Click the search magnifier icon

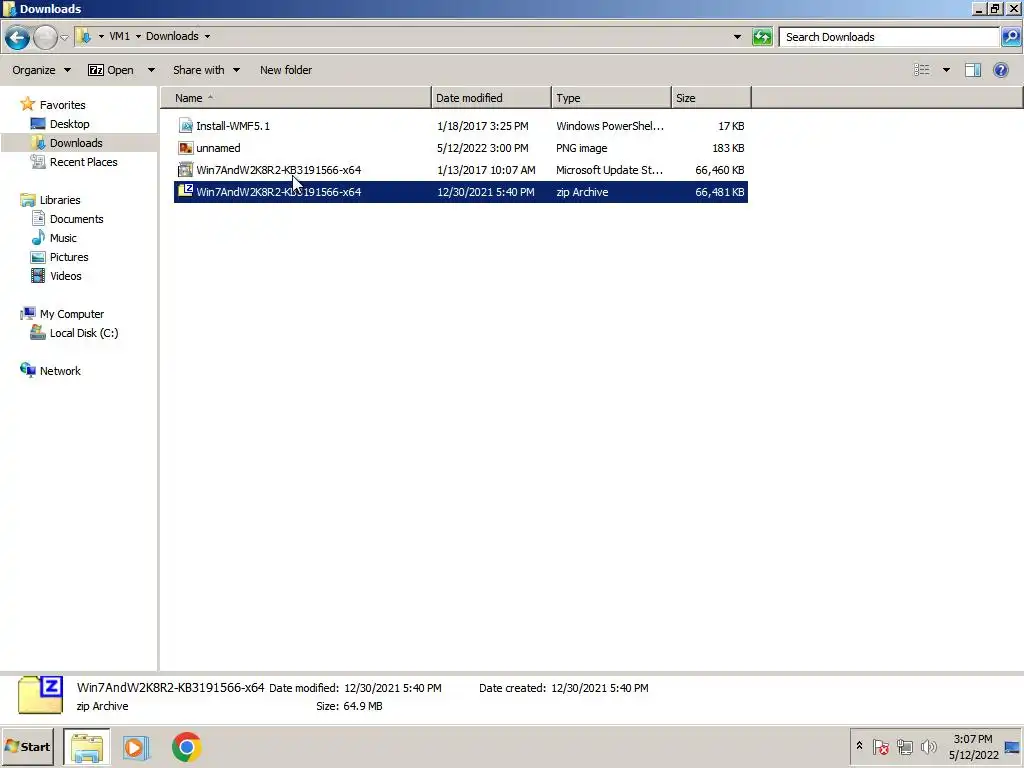pyautogui.click(x=1010, y=37)
